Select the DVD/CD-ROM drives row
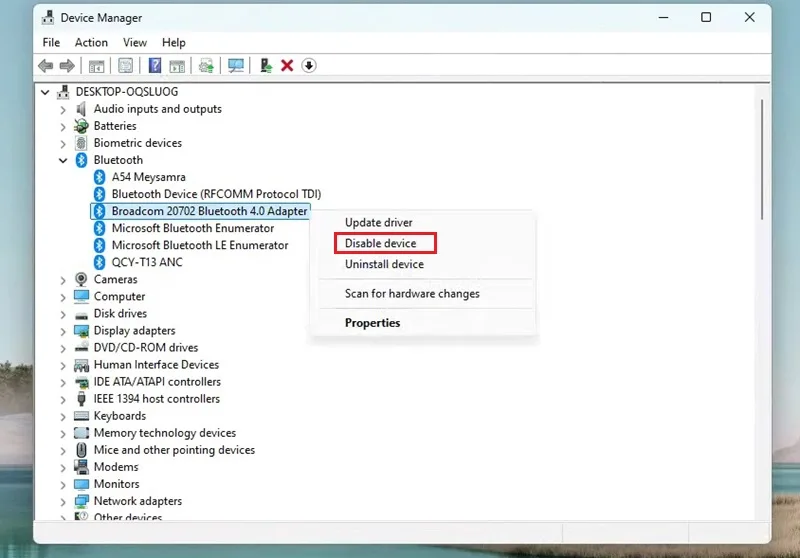 pyautogui.click(x=146, y=347)
